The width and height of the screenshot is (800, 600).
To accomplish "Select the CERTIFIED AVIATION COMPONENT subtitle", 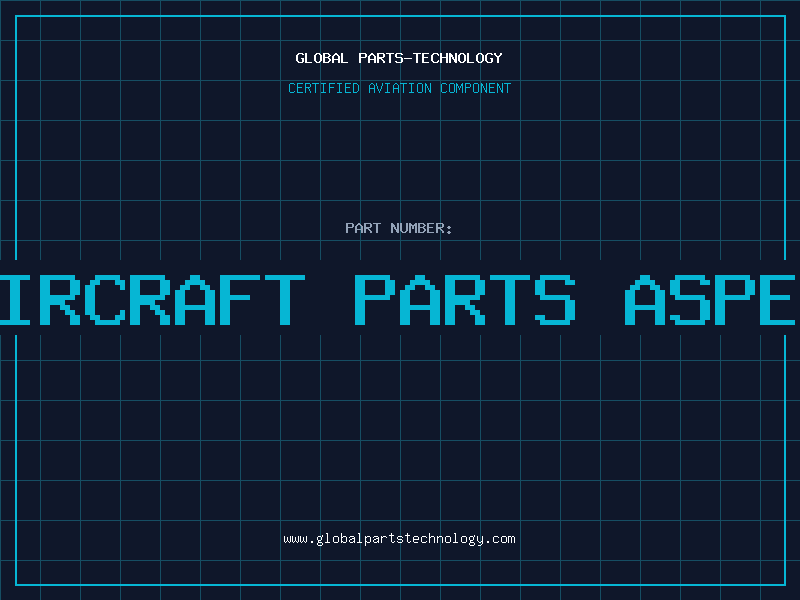I will coord(399,88).
